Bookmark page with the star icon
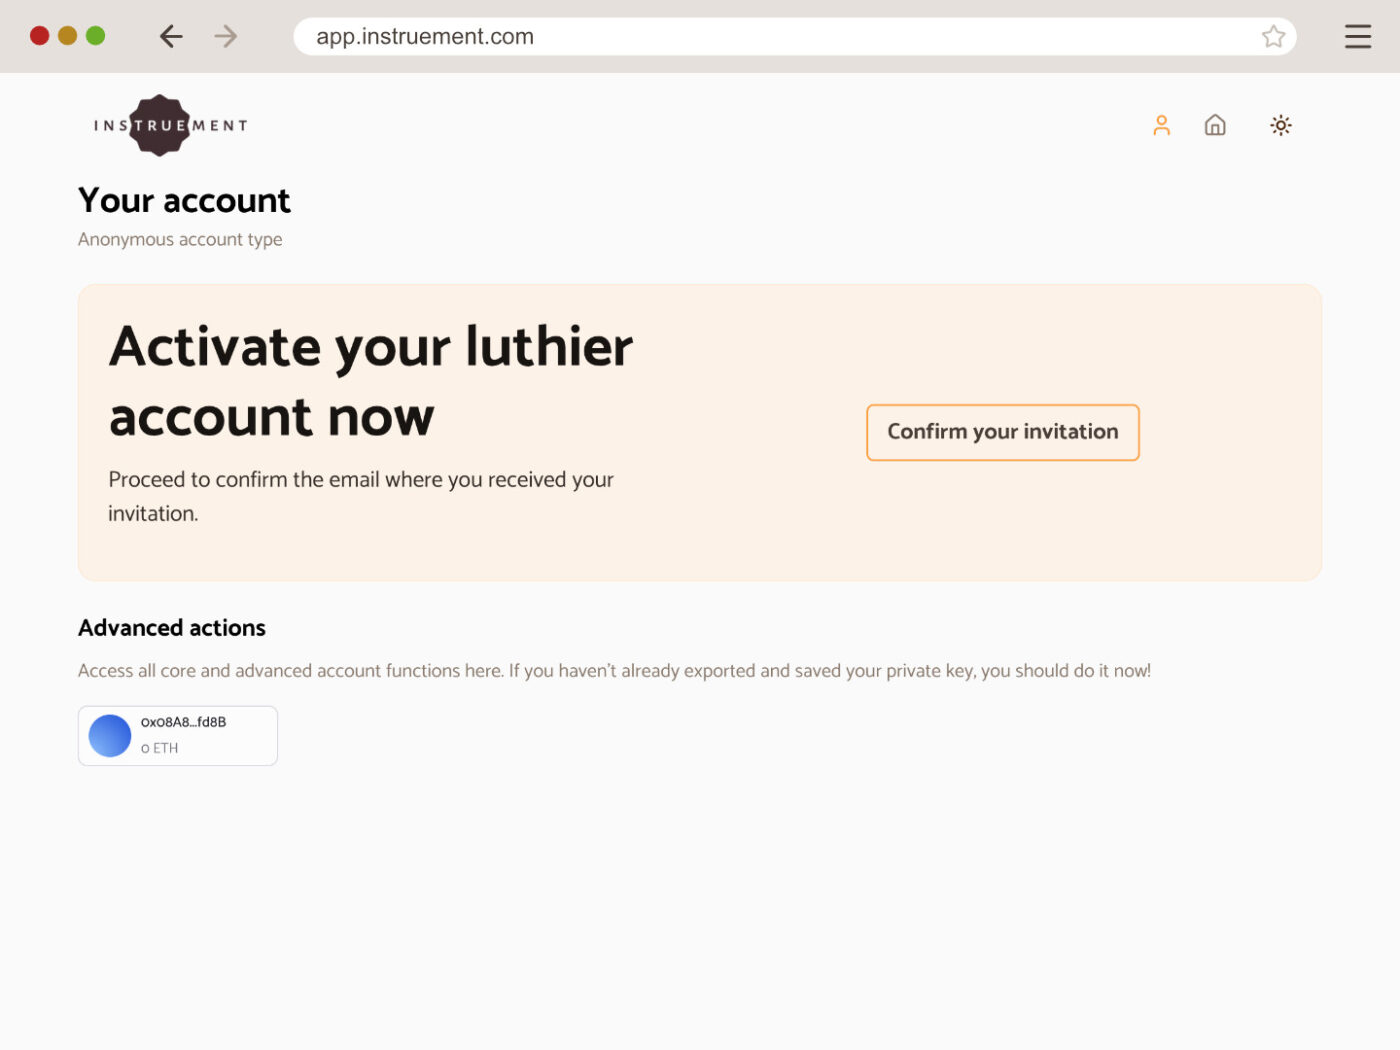The height and width of the screenshot is (1050, 1400). point(1273,37)
